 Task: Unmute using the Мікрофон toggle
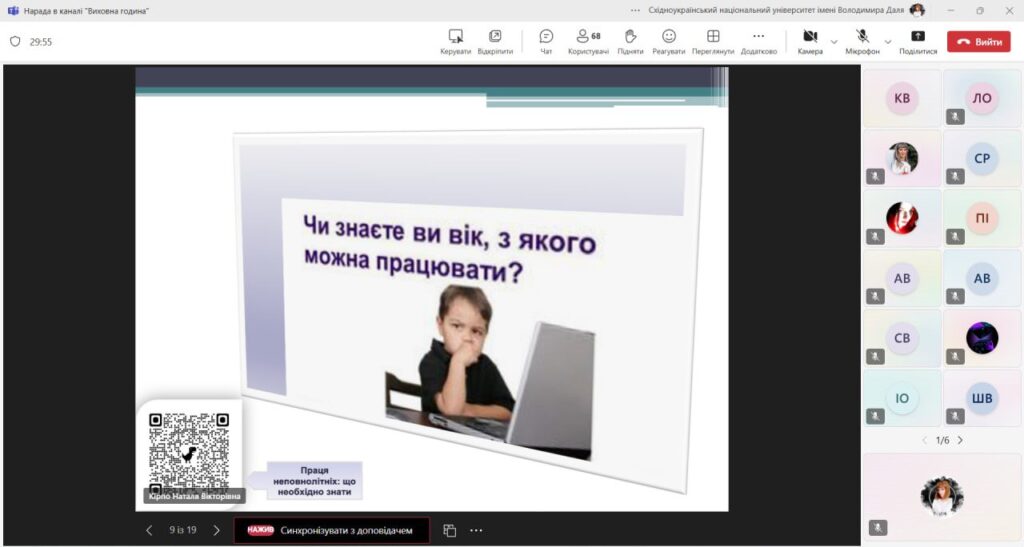pyautogui.click(x=862, y=36)
